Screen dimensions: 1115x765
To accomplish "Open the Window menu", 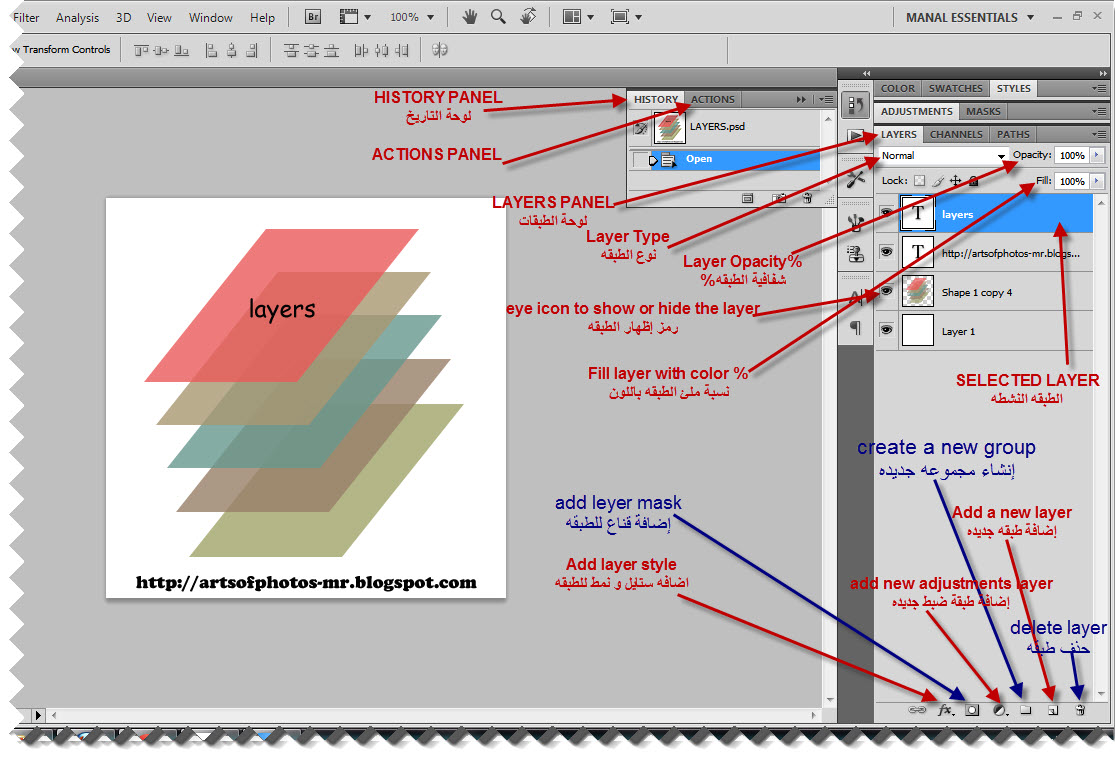I will (x=210, y=16).
